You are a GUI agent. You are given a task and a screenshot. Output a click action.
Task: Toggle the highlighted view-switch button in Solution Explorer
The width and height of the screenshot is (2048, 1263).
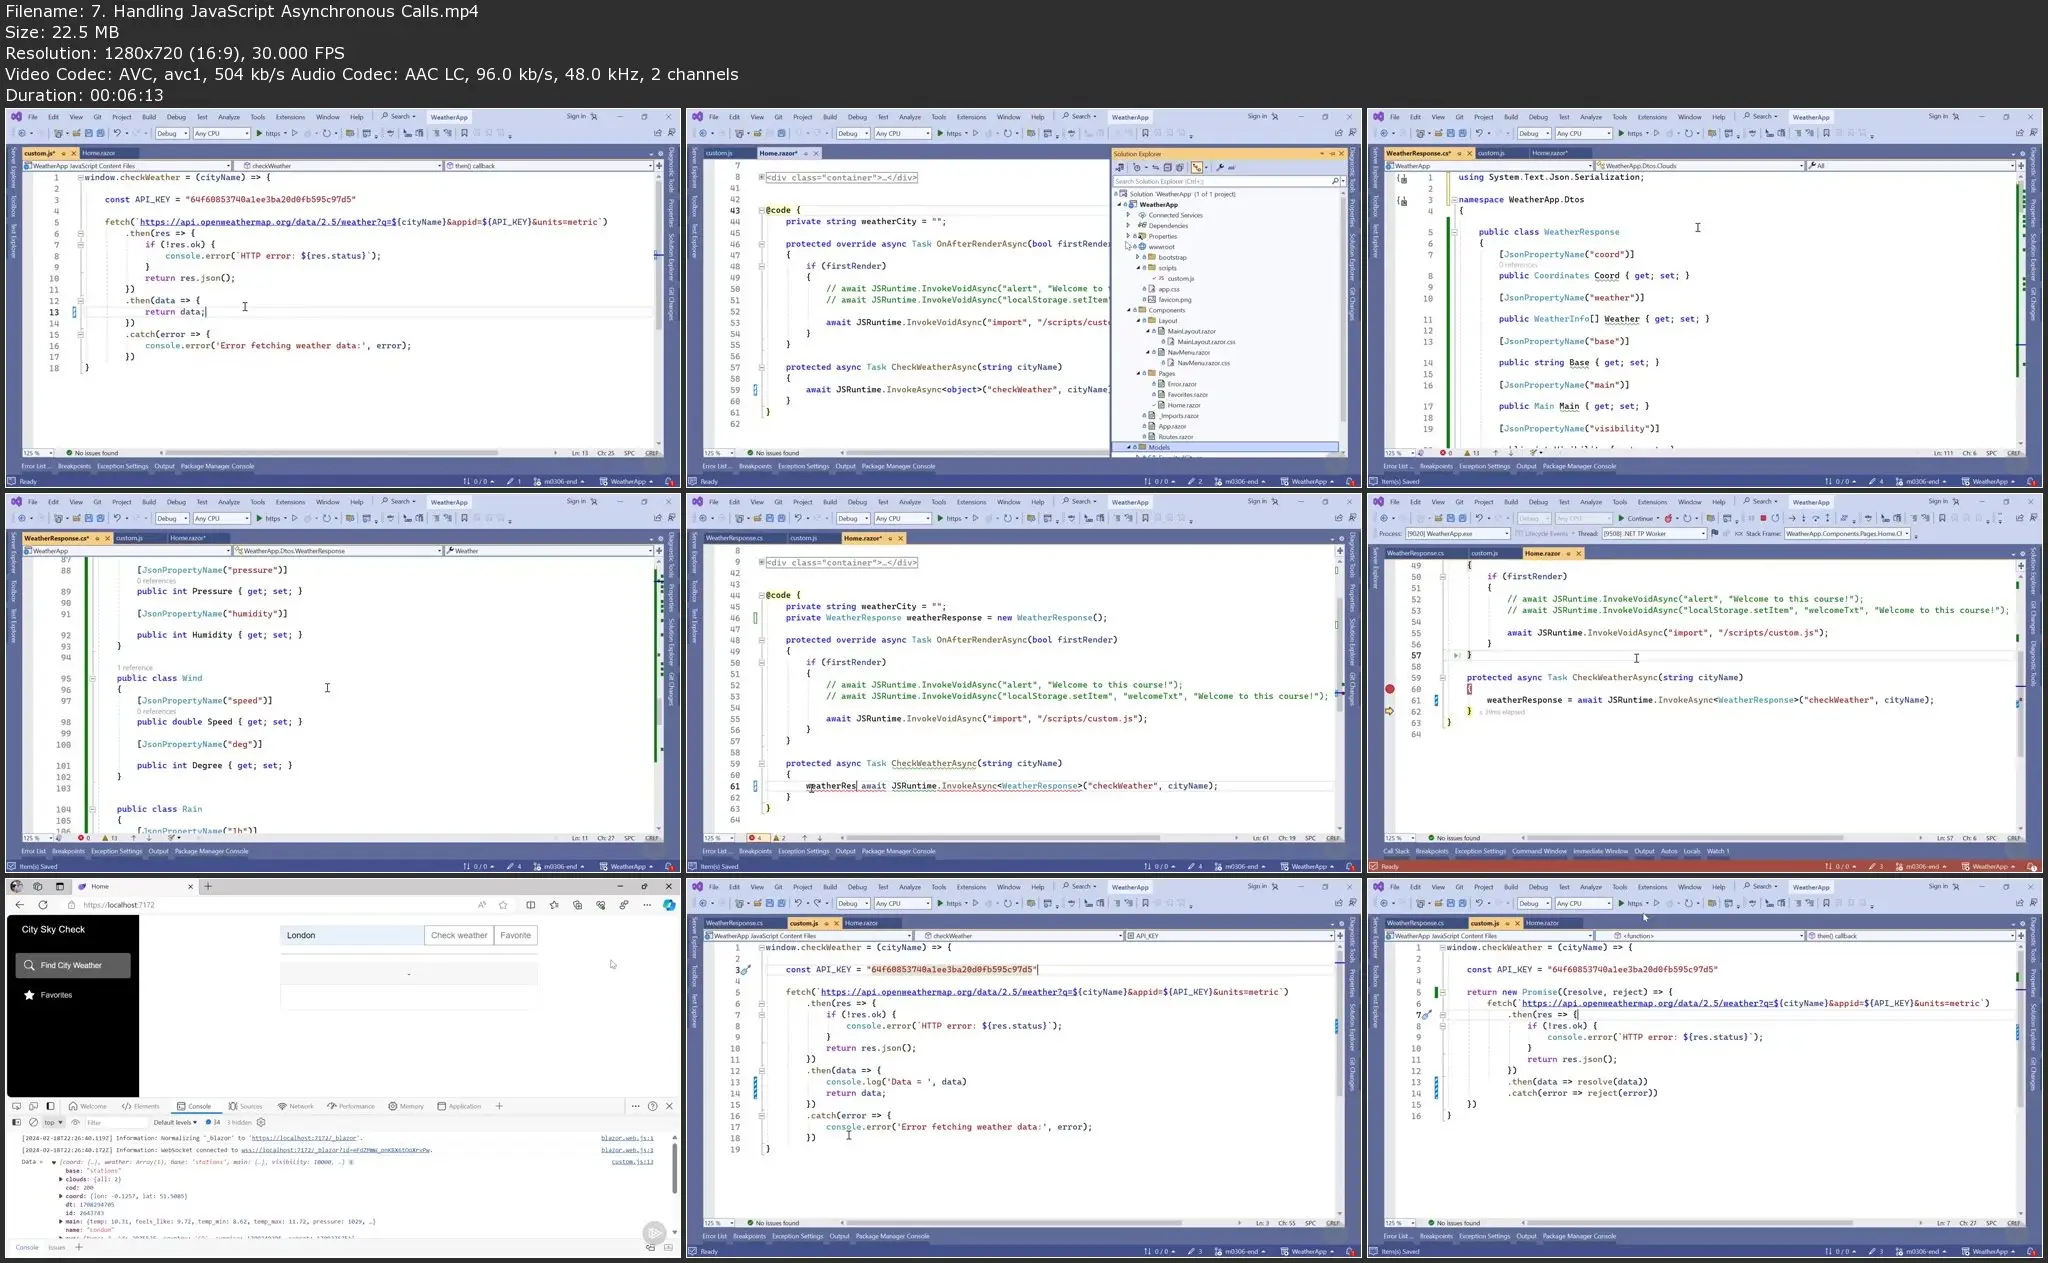pyautogui.click(x=1197, y=167)
